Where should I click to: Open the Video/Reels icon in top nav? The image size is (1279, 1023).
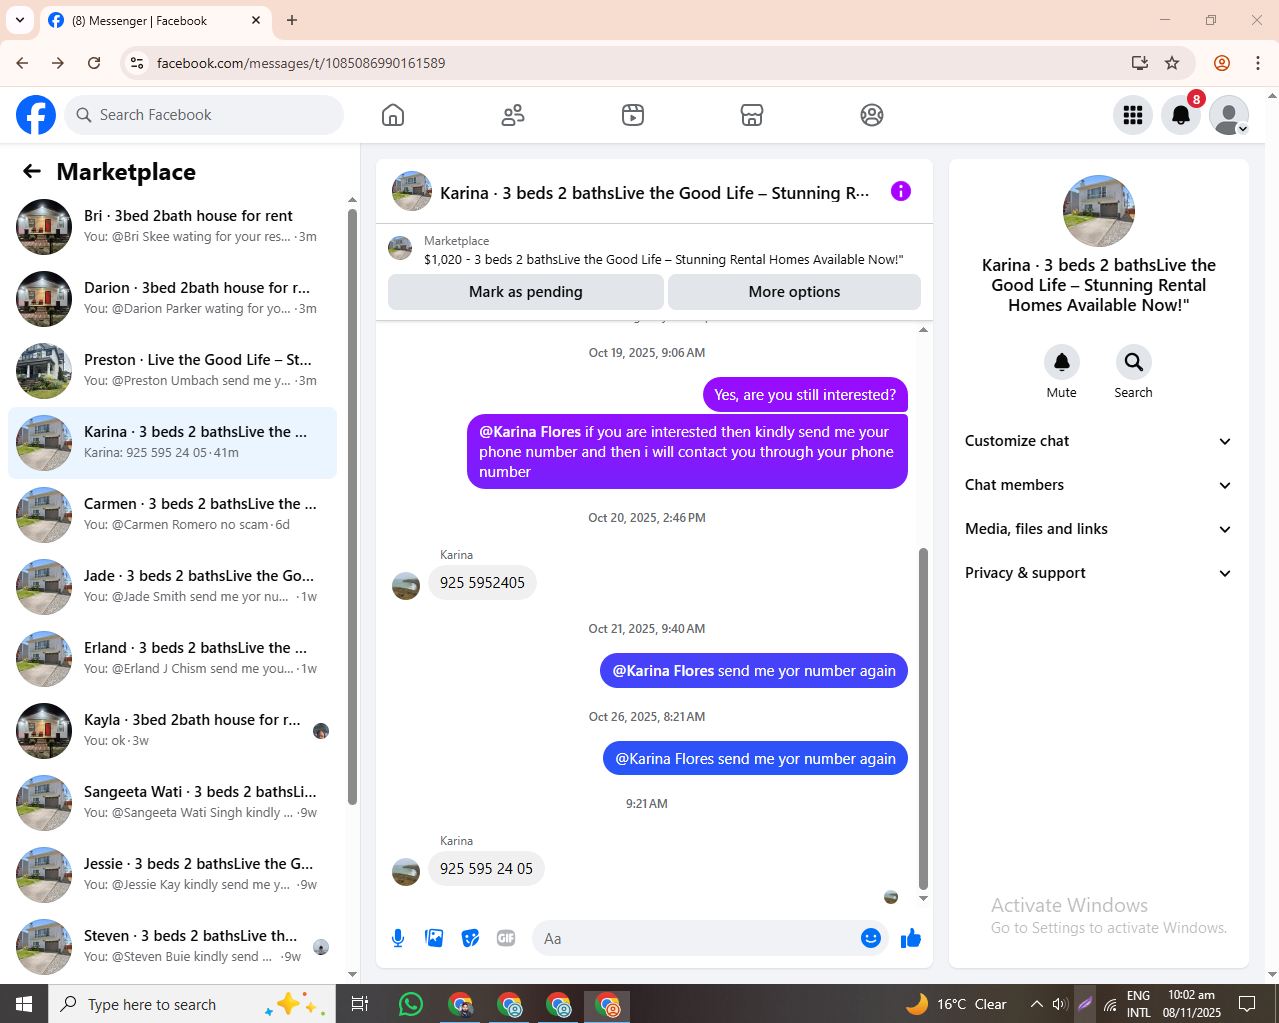(x=633, y=115)
